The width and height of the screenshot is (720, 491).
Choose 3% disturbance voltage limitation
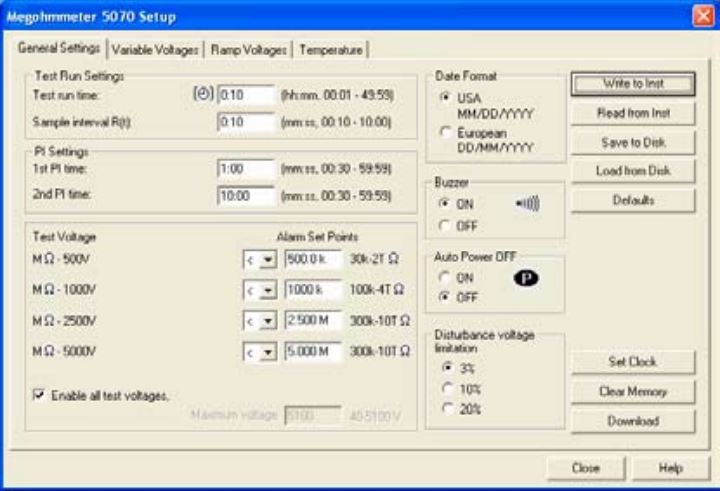[x=447, y=367]
